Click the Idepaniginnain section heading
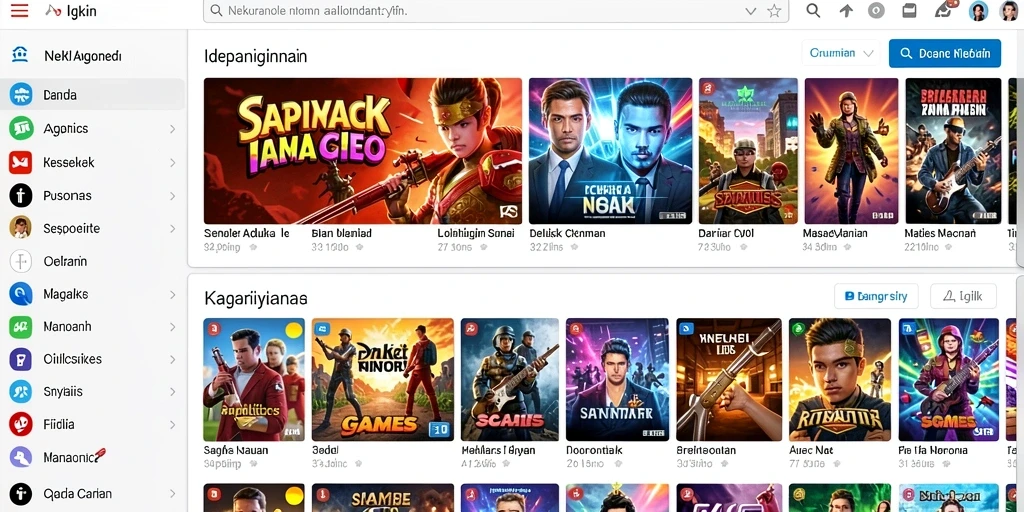Screen dimensions: 1024x512 255,56
